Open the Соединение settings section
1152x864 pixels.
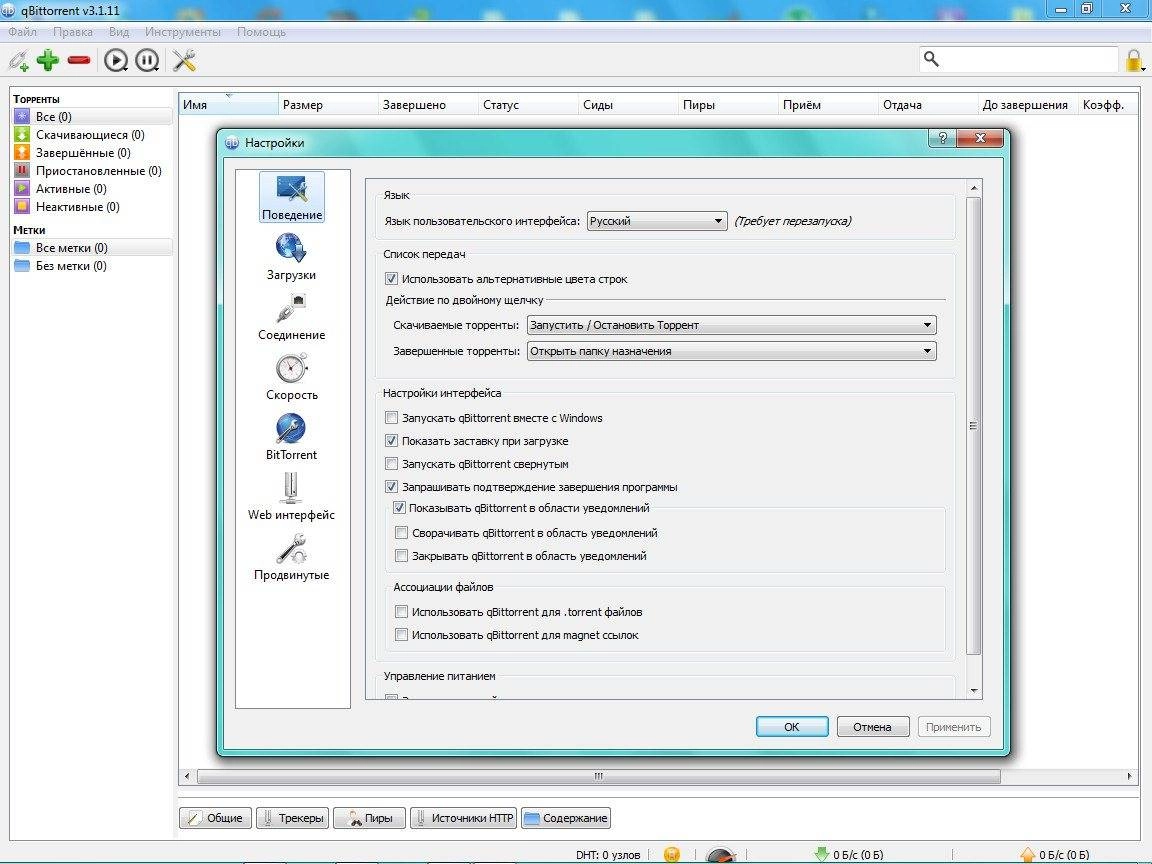292,317
